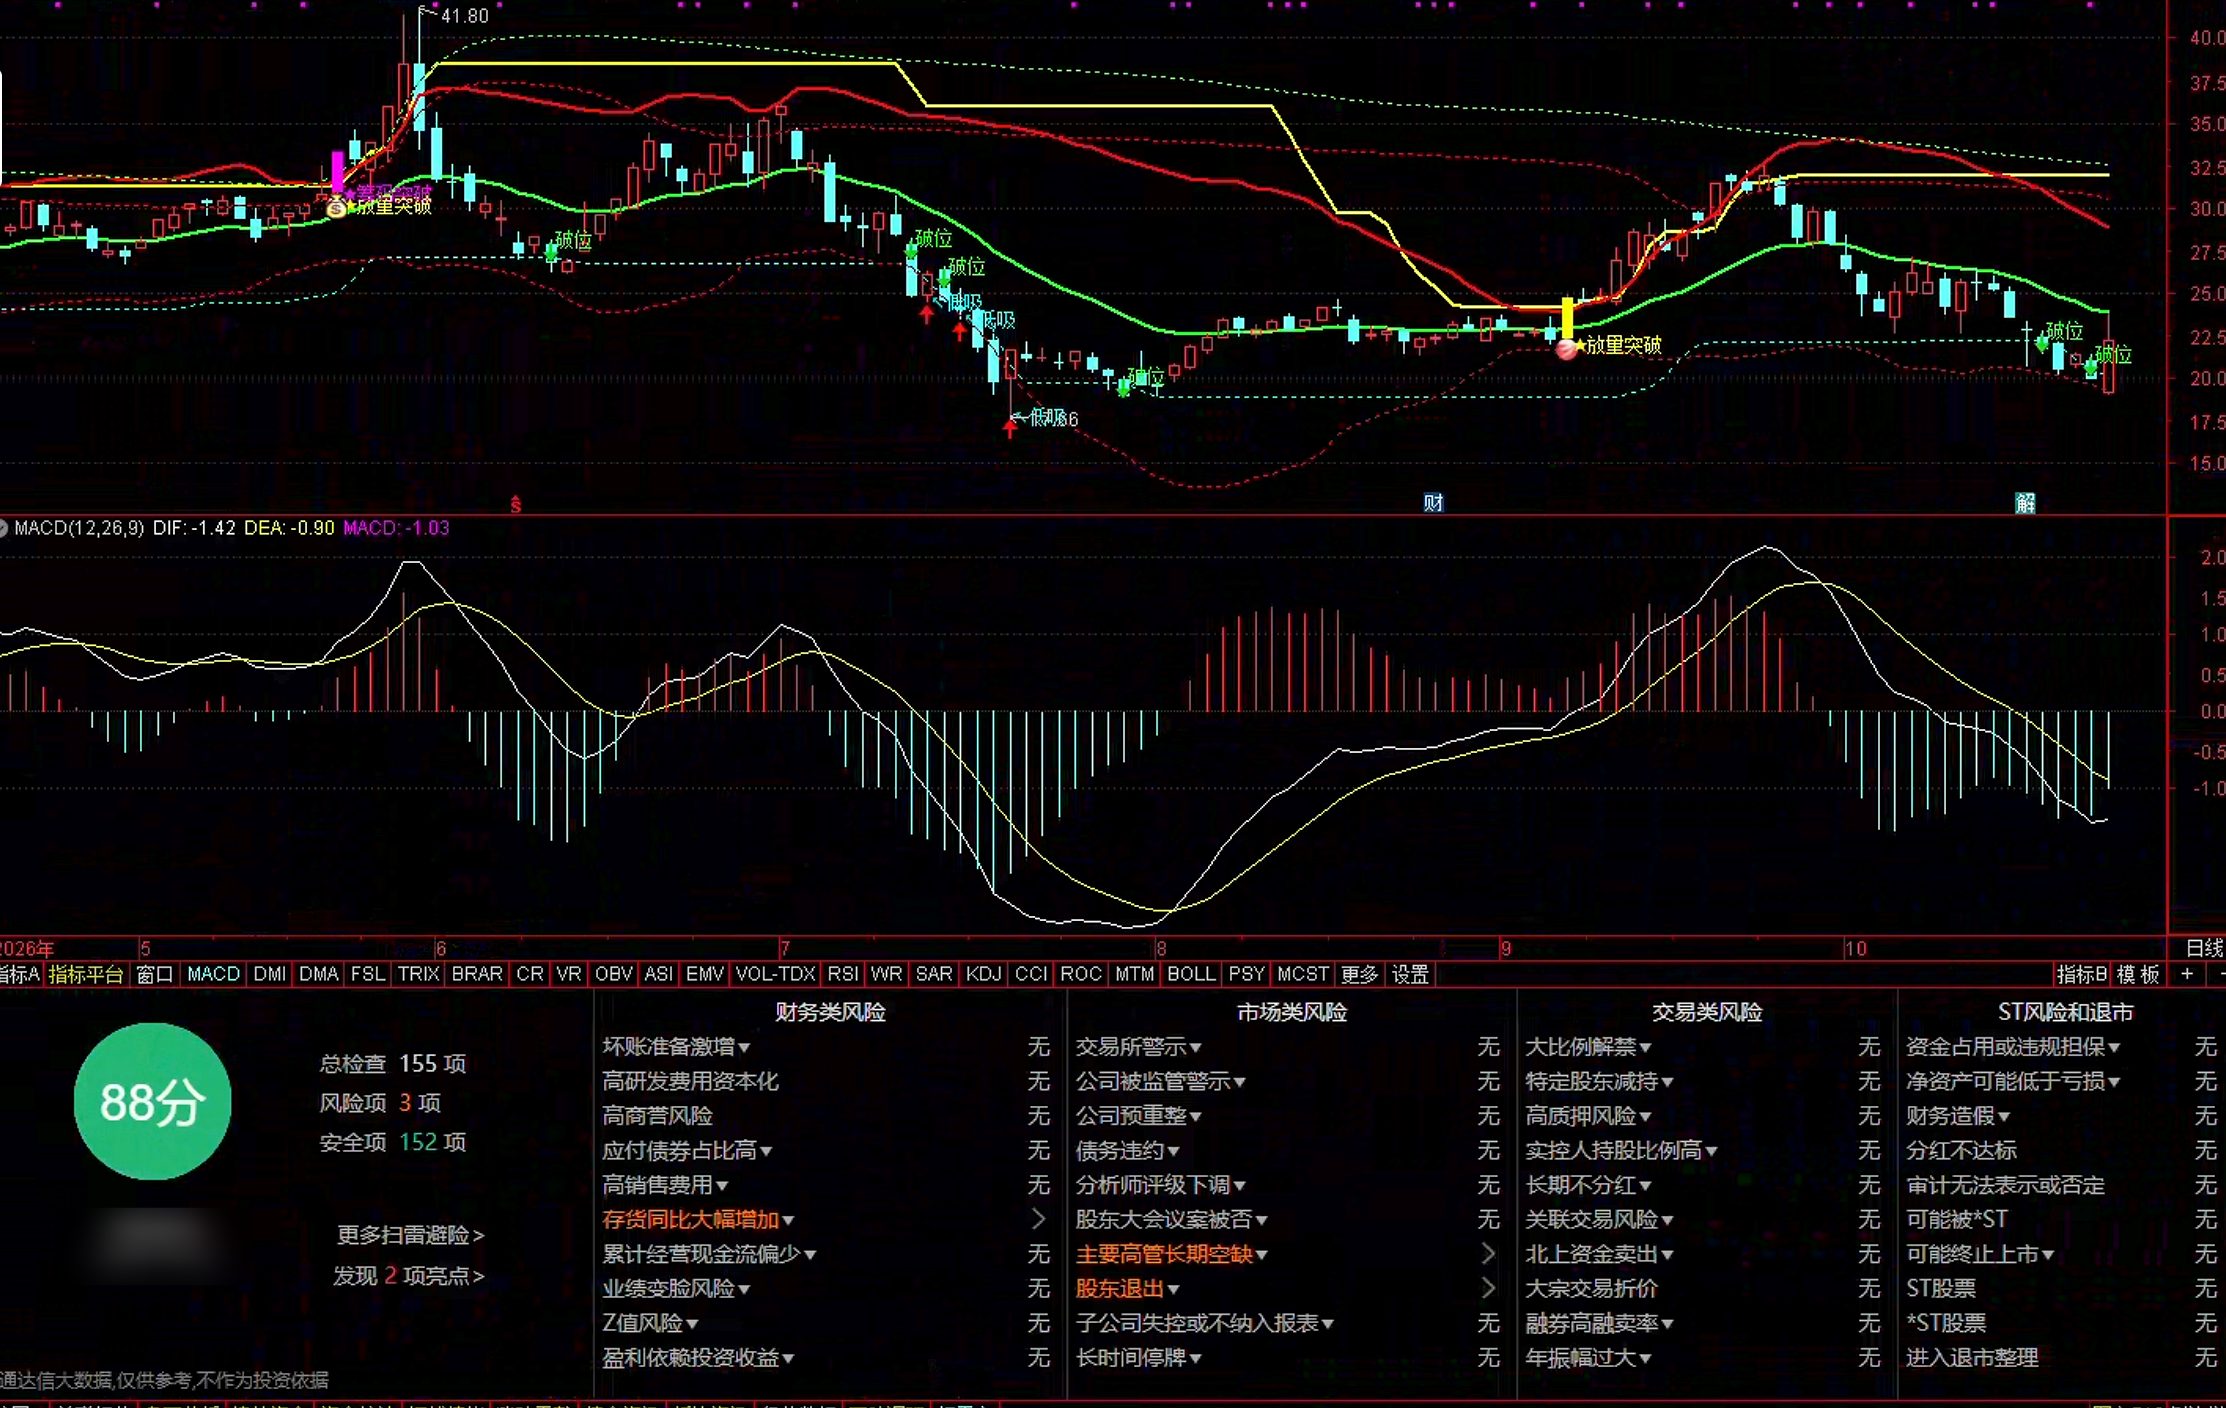Select the VOL-TDX indicator tab

click(775, 974)
